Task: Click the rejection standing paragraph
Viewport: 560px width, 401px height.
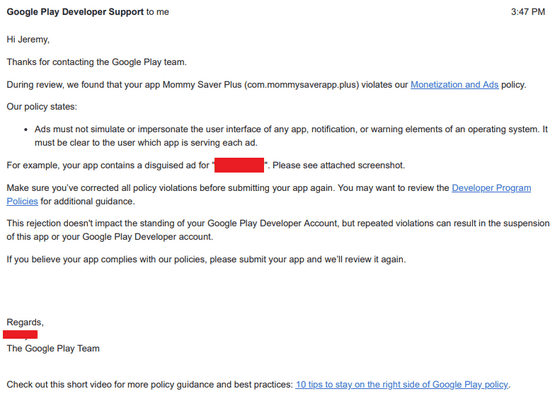Action: (278, 230)
